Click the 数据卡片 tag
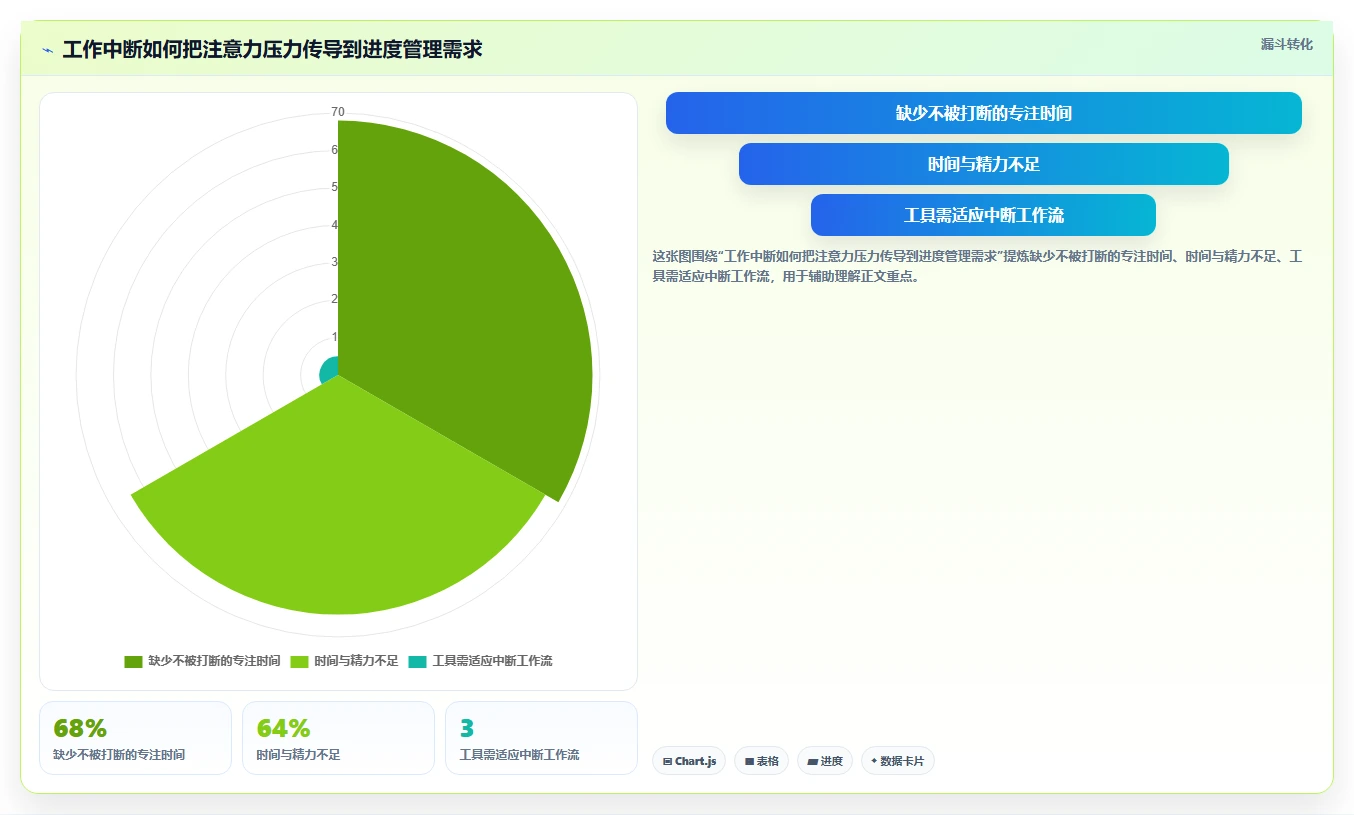 pos(898,761)
